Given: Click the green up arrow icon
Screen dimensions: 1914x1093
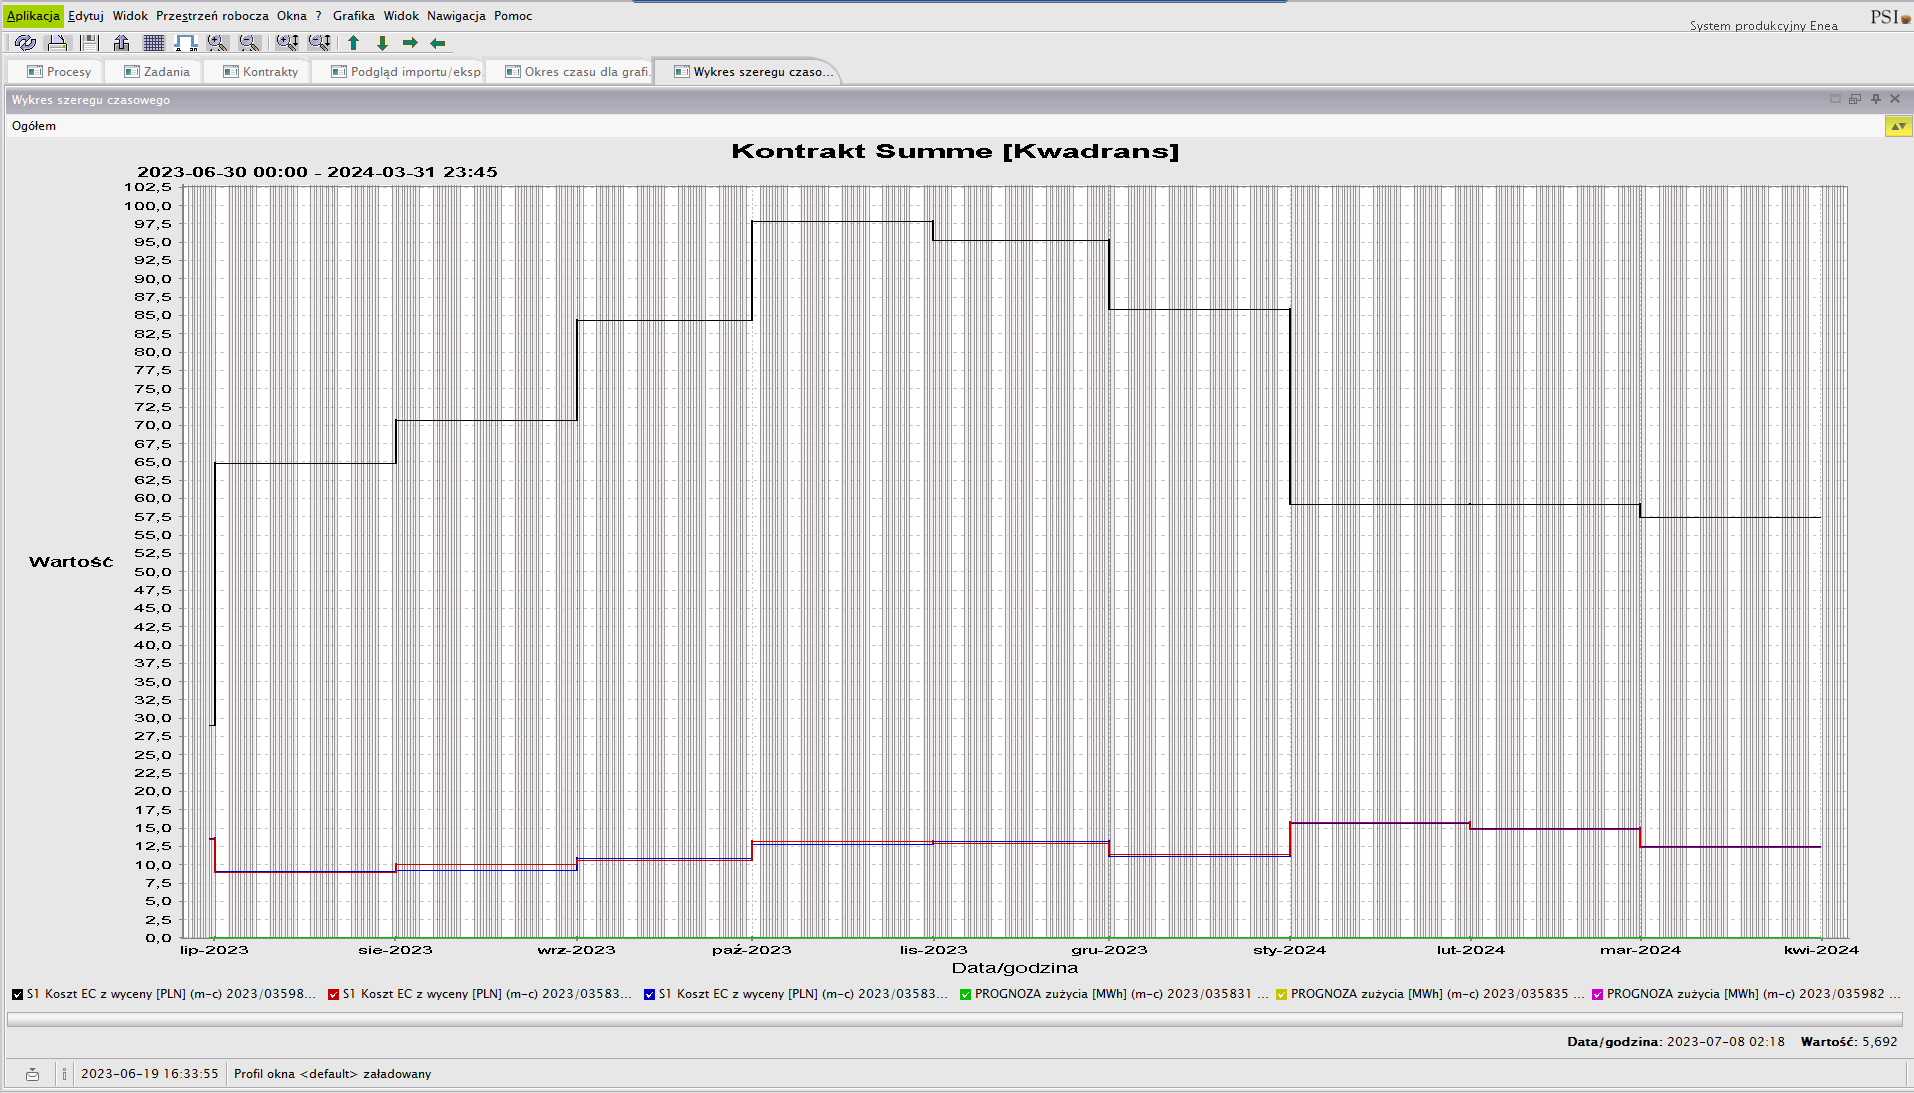Looking at the screenshot, I should [354, 43].
